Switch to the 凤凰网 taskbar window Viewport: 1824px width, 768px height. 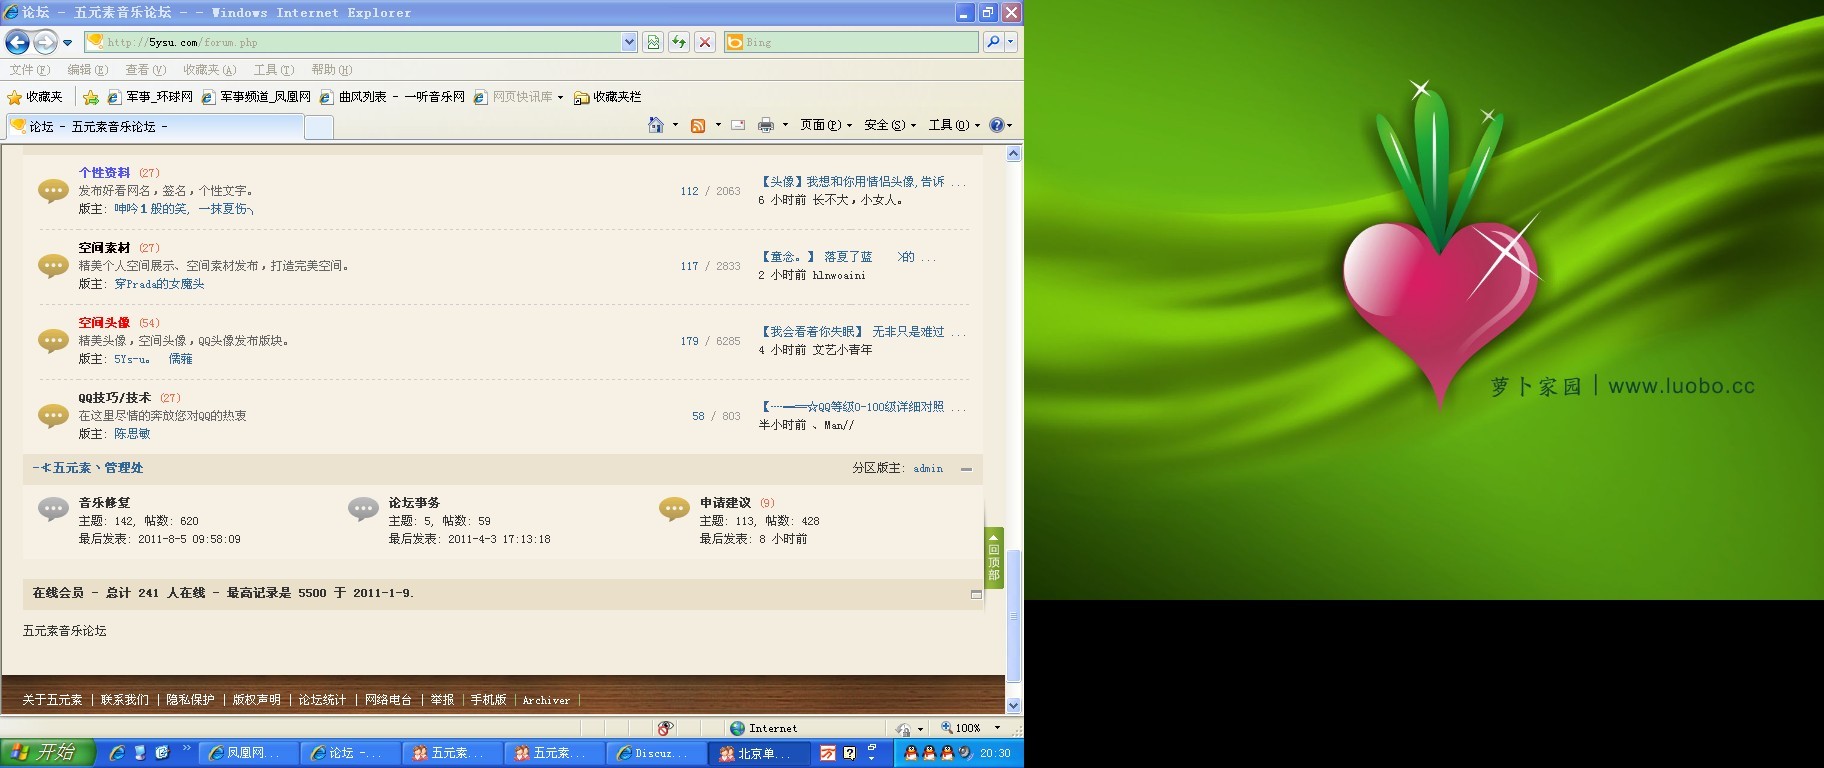pos(249,753)
